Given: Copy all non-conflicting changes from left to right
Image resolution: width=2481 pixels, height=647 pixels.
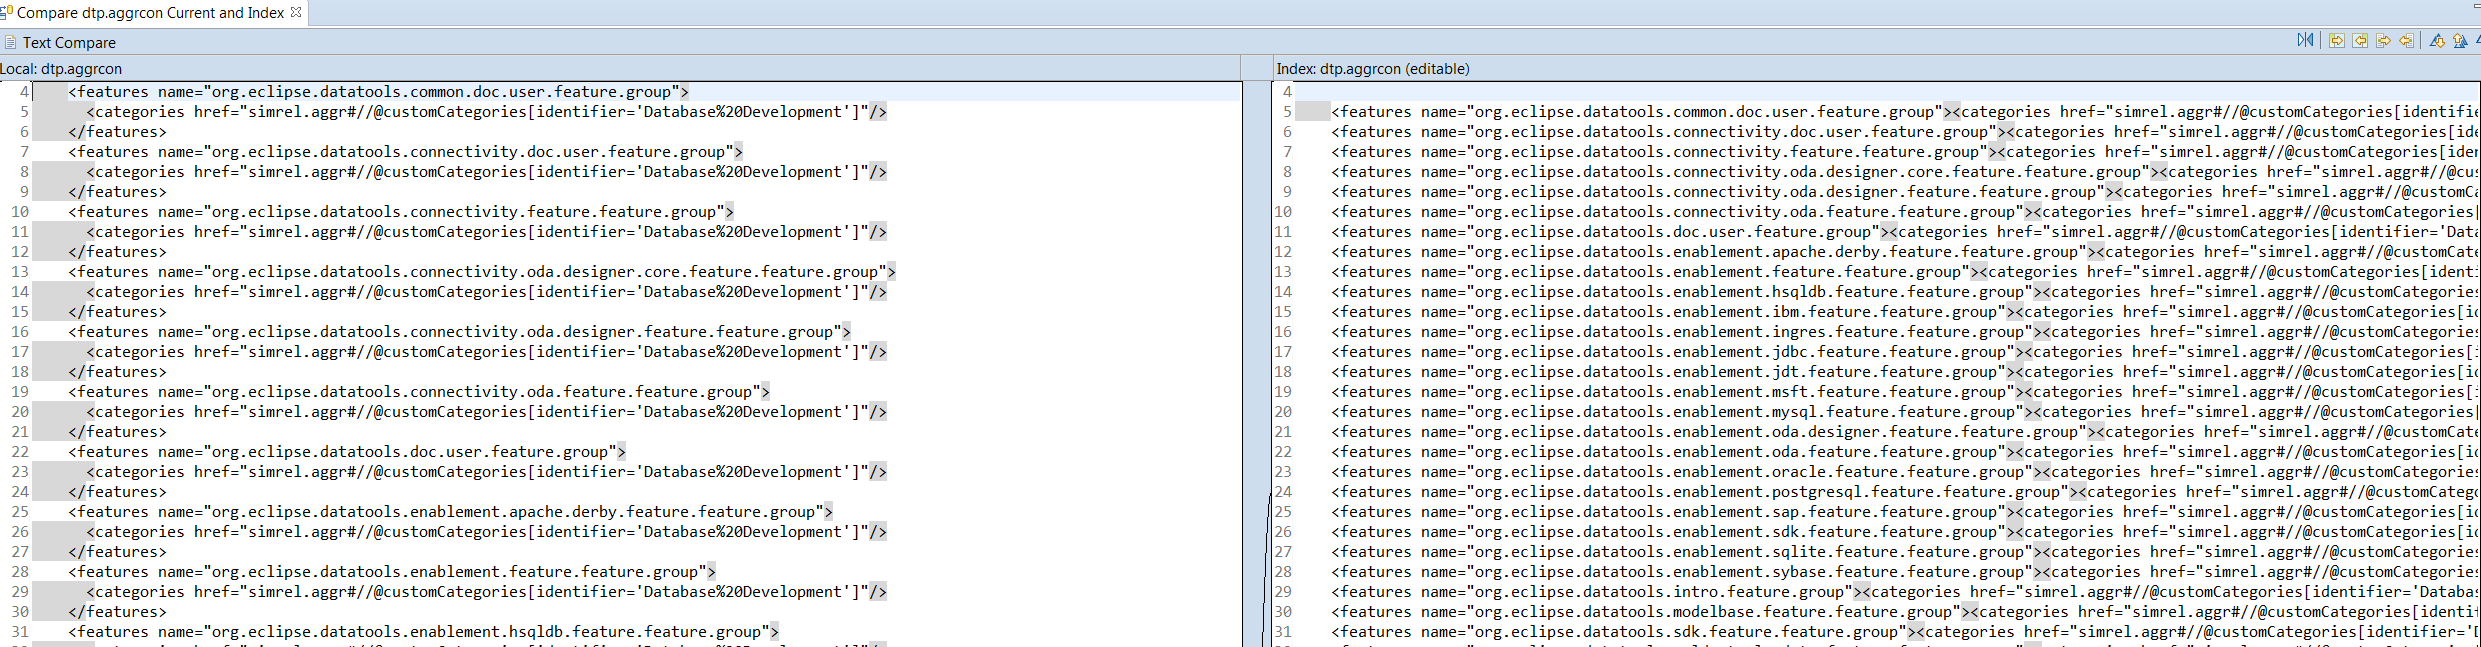Looking at the screenshot, I should click(x=2337, y=41).
